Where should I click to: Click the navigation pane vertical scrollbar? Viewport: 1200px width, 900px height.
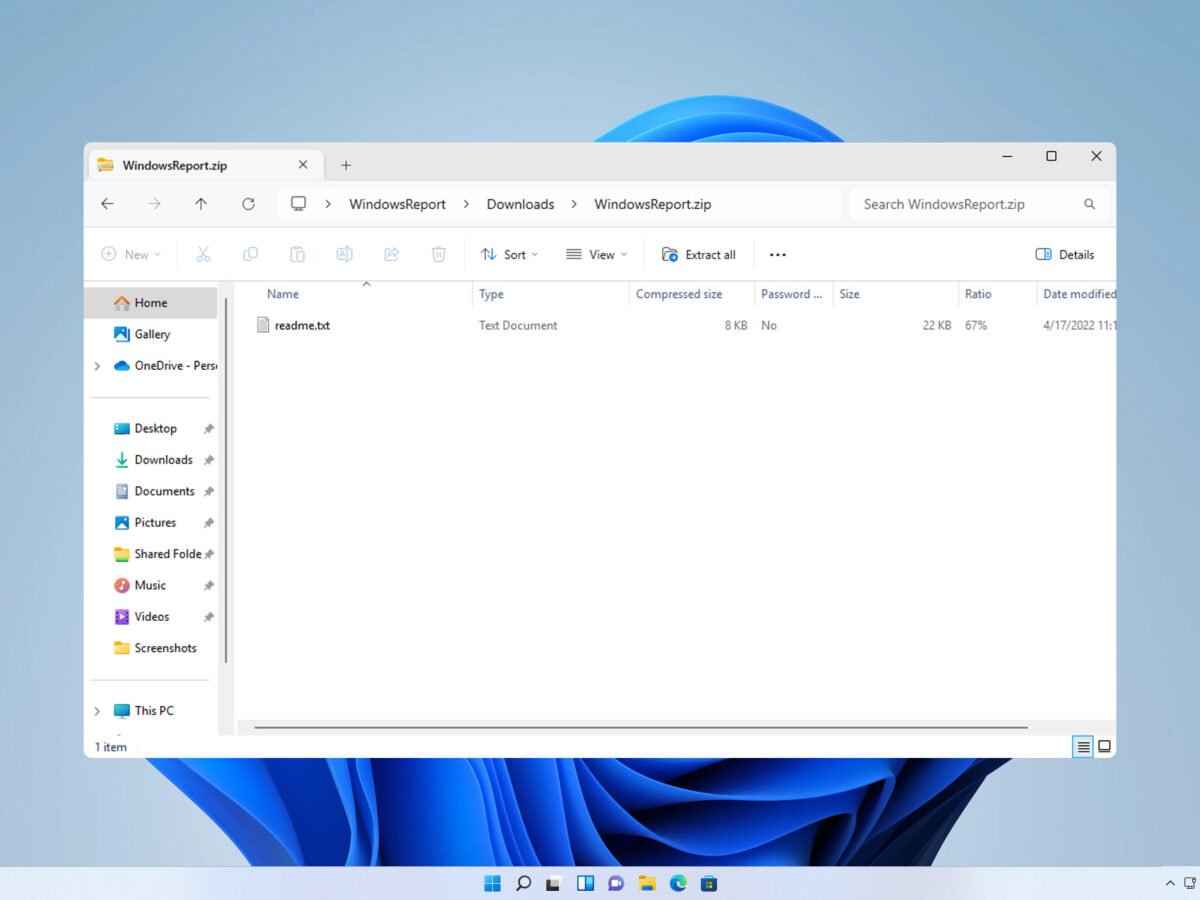click(226, 480)
